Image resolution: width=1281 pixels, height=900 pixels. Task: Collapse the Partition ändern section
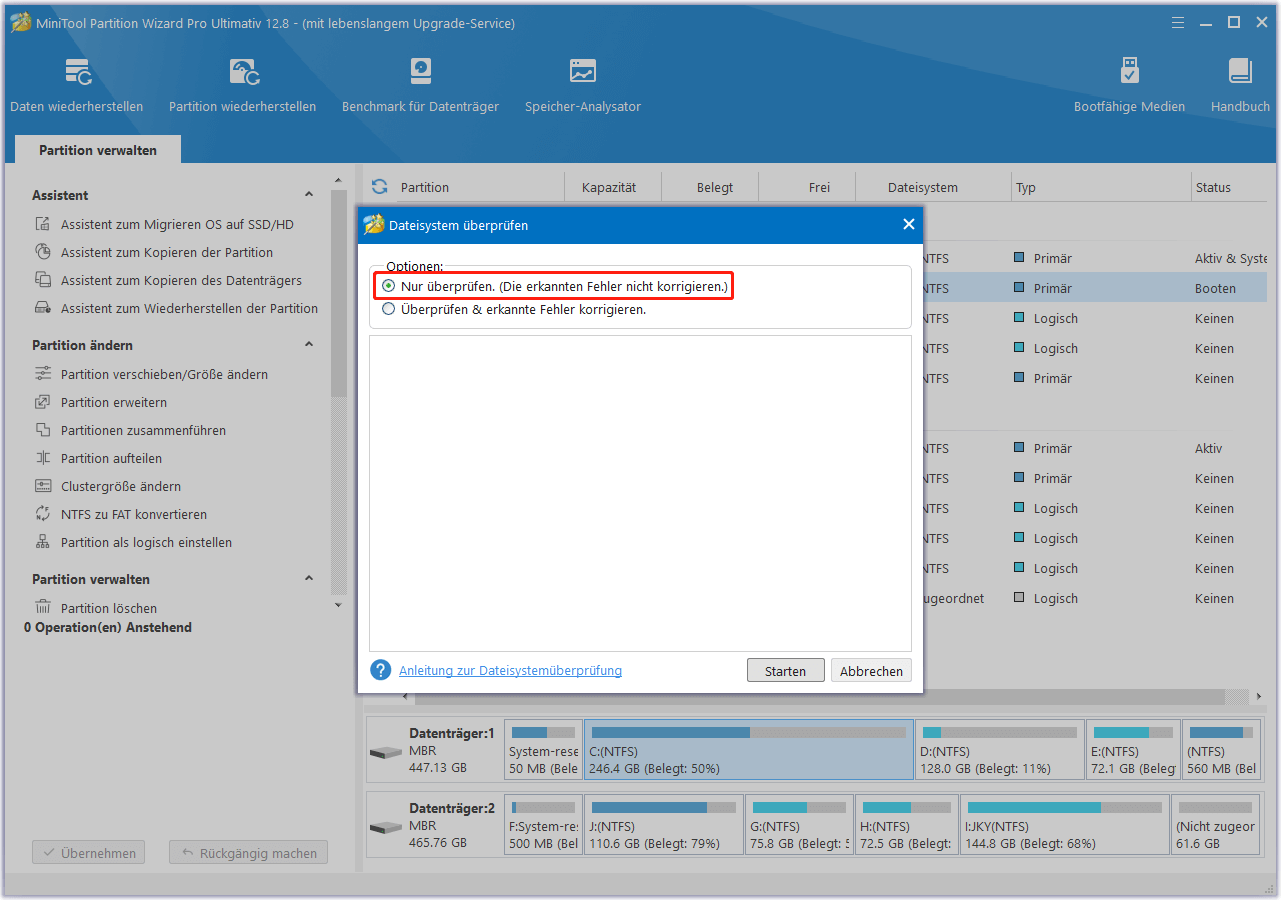309,345
